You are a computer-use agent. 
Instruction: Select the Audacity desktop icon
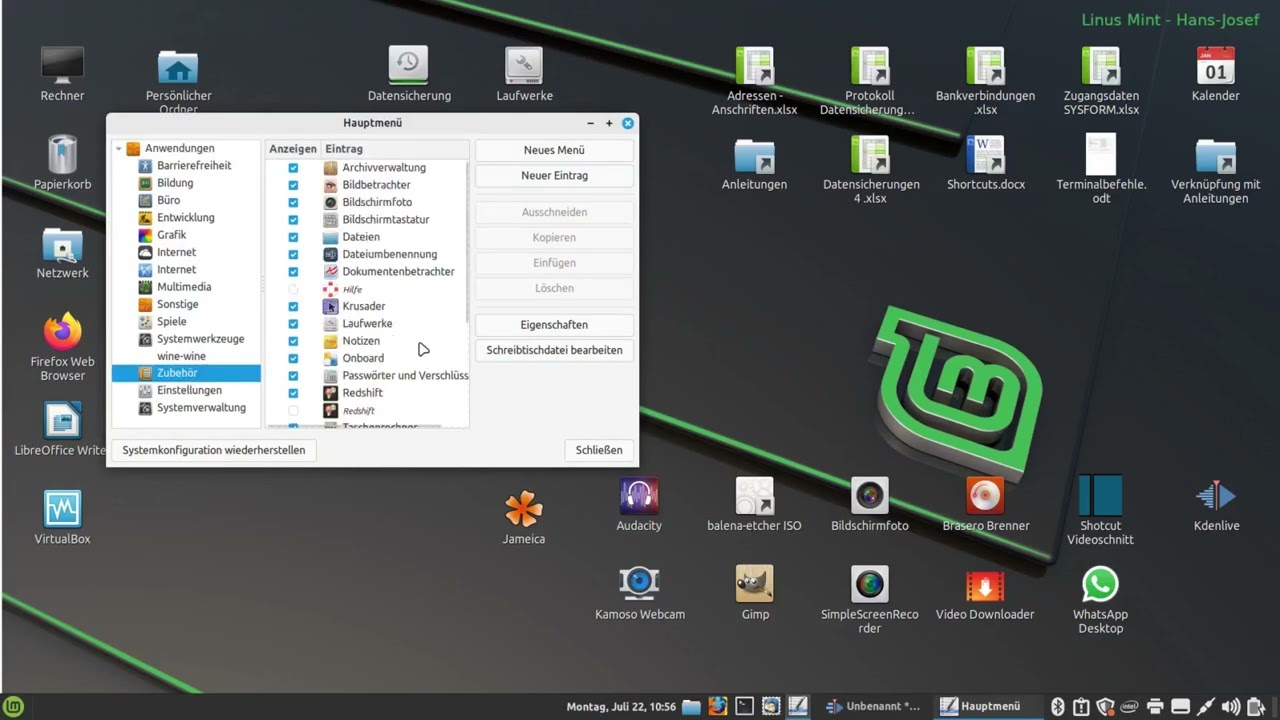(639, 505)
